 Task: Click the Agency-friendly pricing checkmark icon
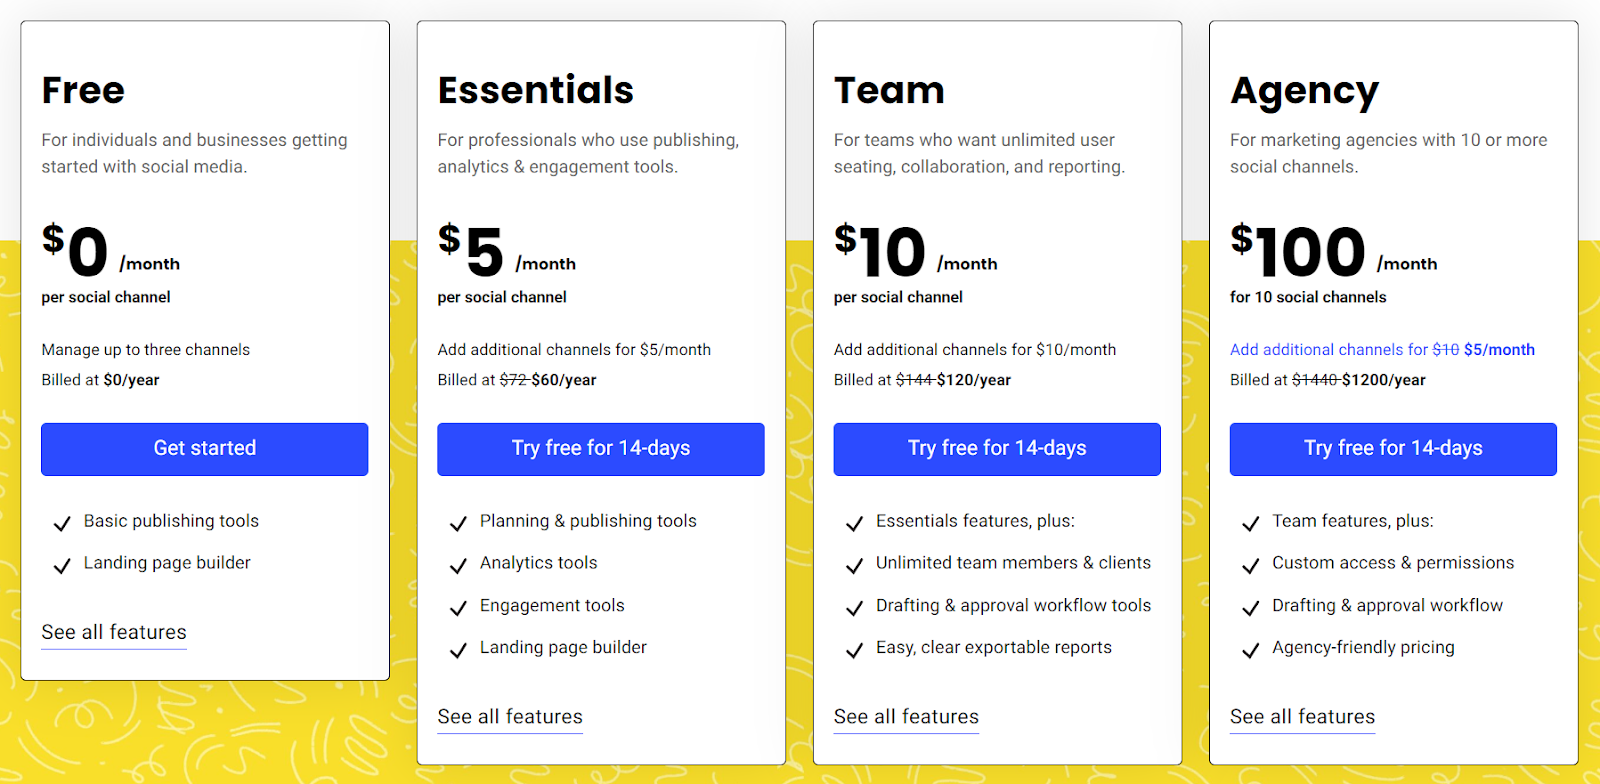1250,649
